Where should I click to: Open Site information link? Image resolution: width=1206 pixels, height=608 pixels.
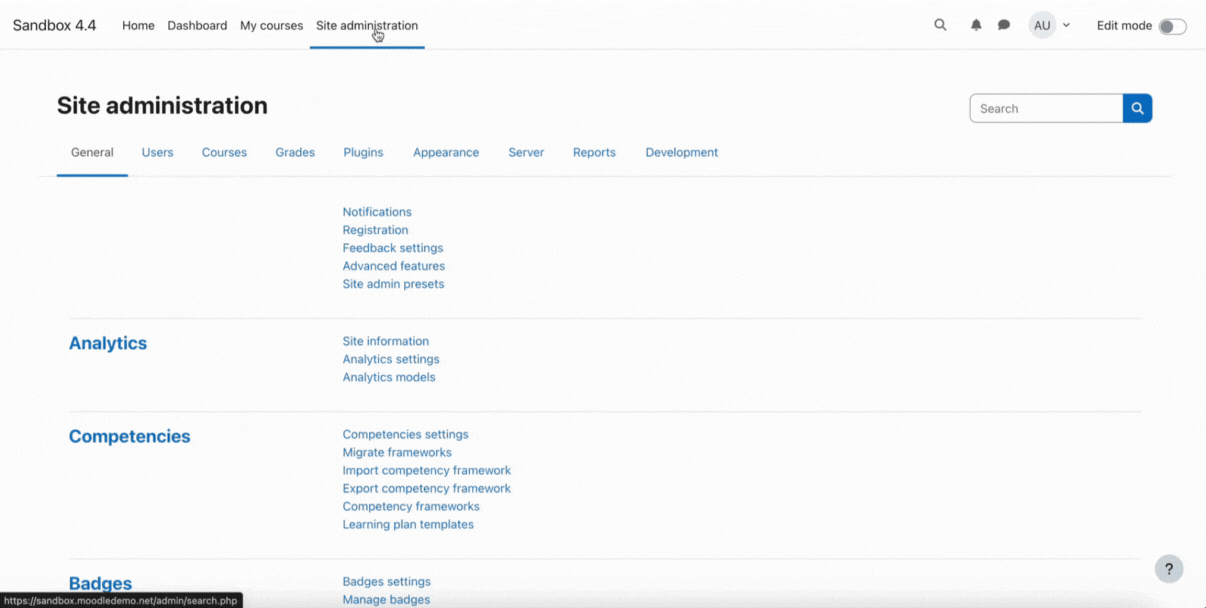coord(386,341)
